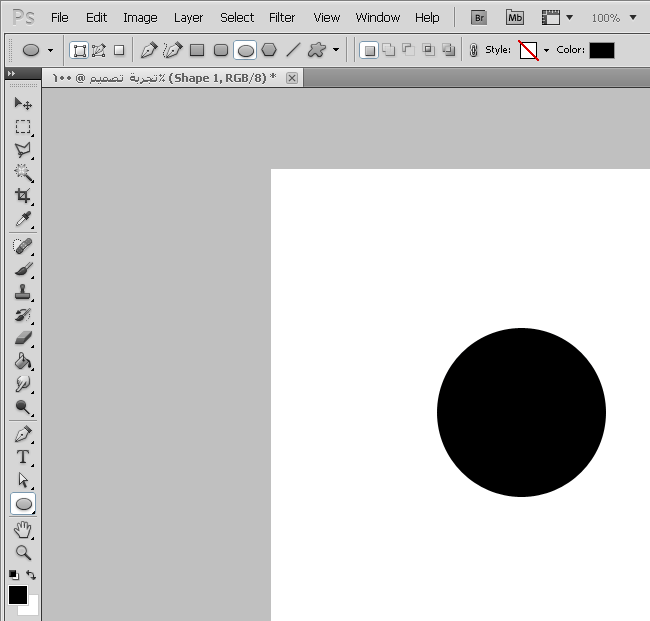The height and width of the screenshot is (621, 650).
Task: Choose the Eraser tool
Action: [22, 338]
